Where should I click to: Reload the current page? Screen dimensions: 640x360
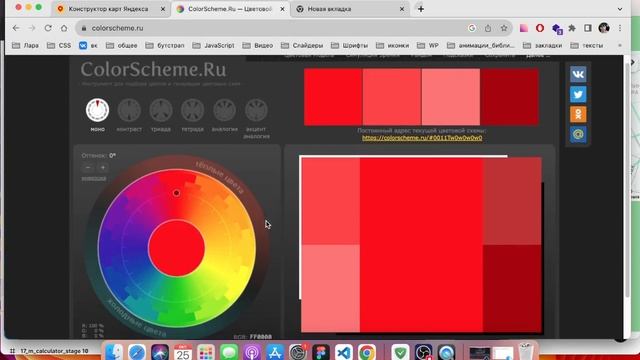click(x=48, y=28)
